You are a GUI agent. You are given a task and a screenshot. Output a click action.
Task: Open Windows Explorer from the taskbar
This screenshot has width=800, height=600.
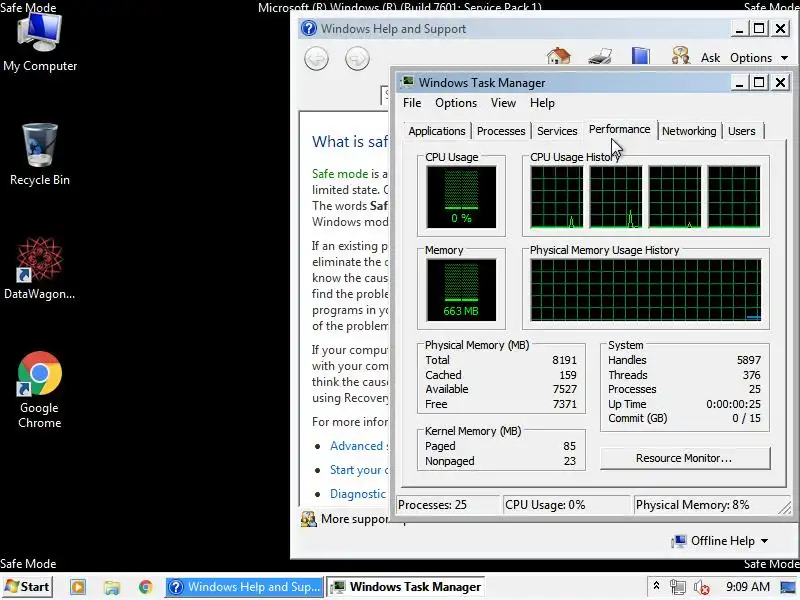pos(112,587)
